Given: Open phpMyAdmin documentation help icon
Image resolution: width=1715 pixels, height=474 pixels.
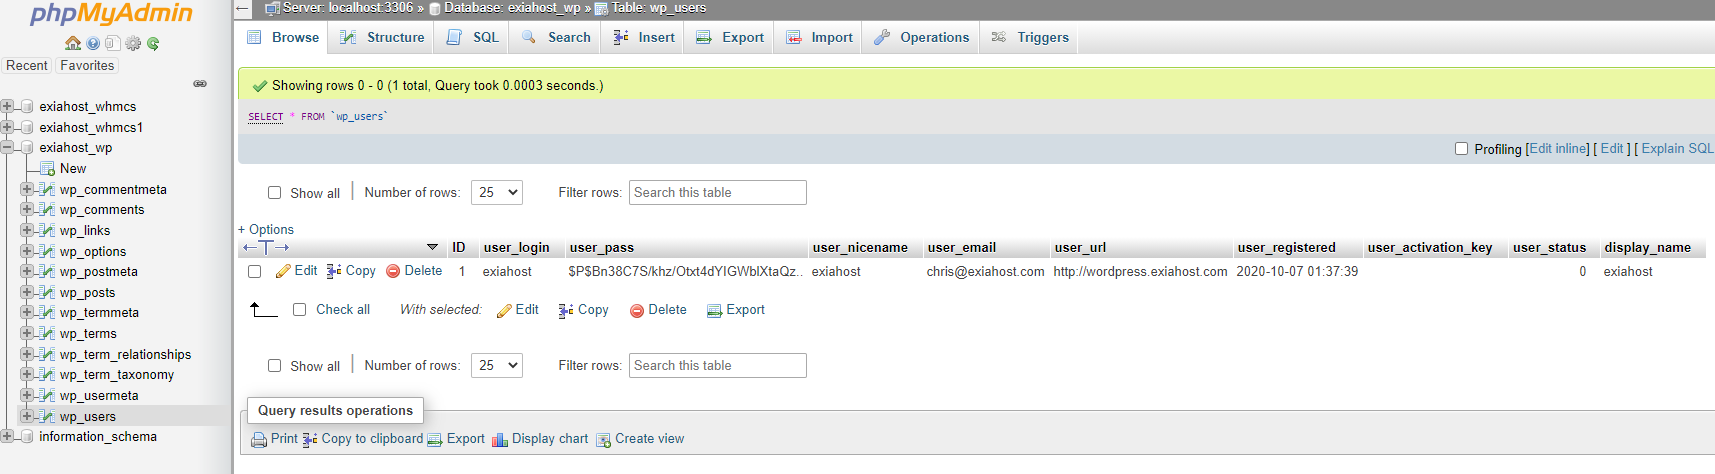Looking at the screenshot, I should coord(93,43).
